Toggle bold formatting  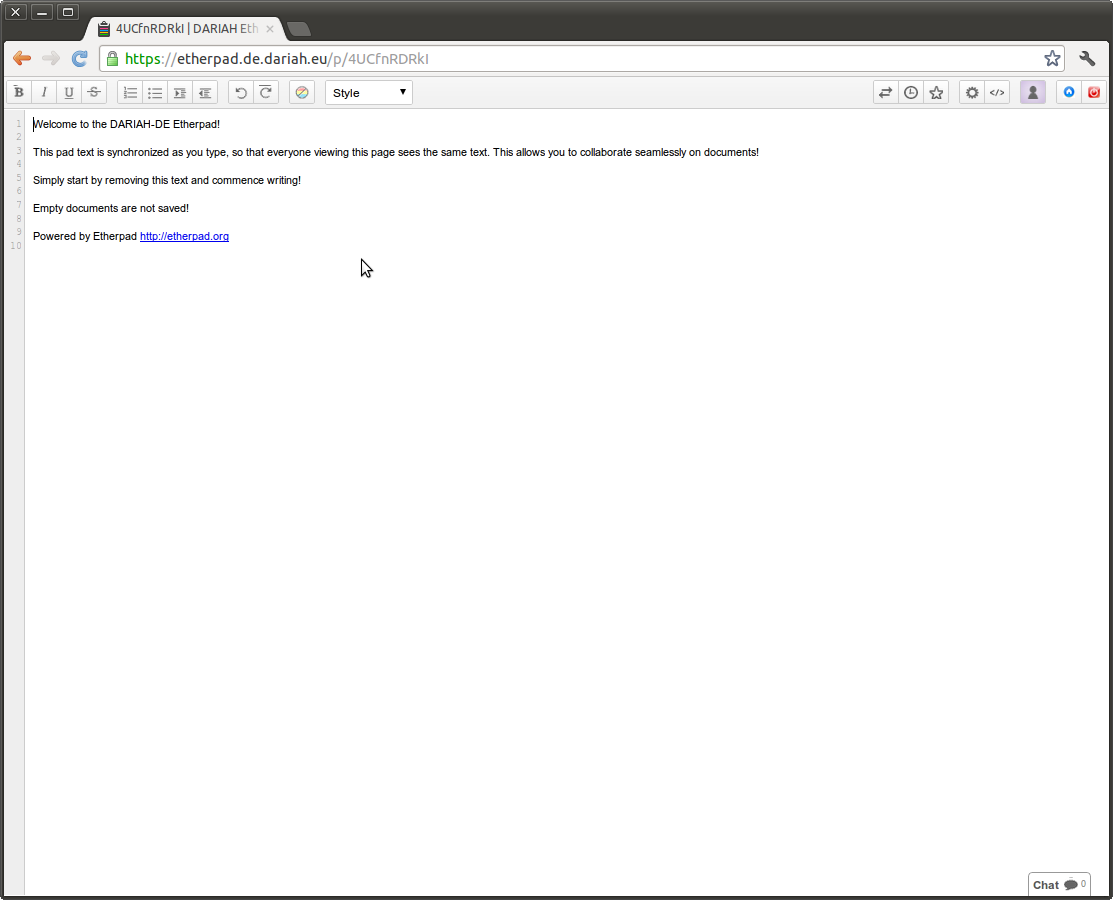point(19,93)
